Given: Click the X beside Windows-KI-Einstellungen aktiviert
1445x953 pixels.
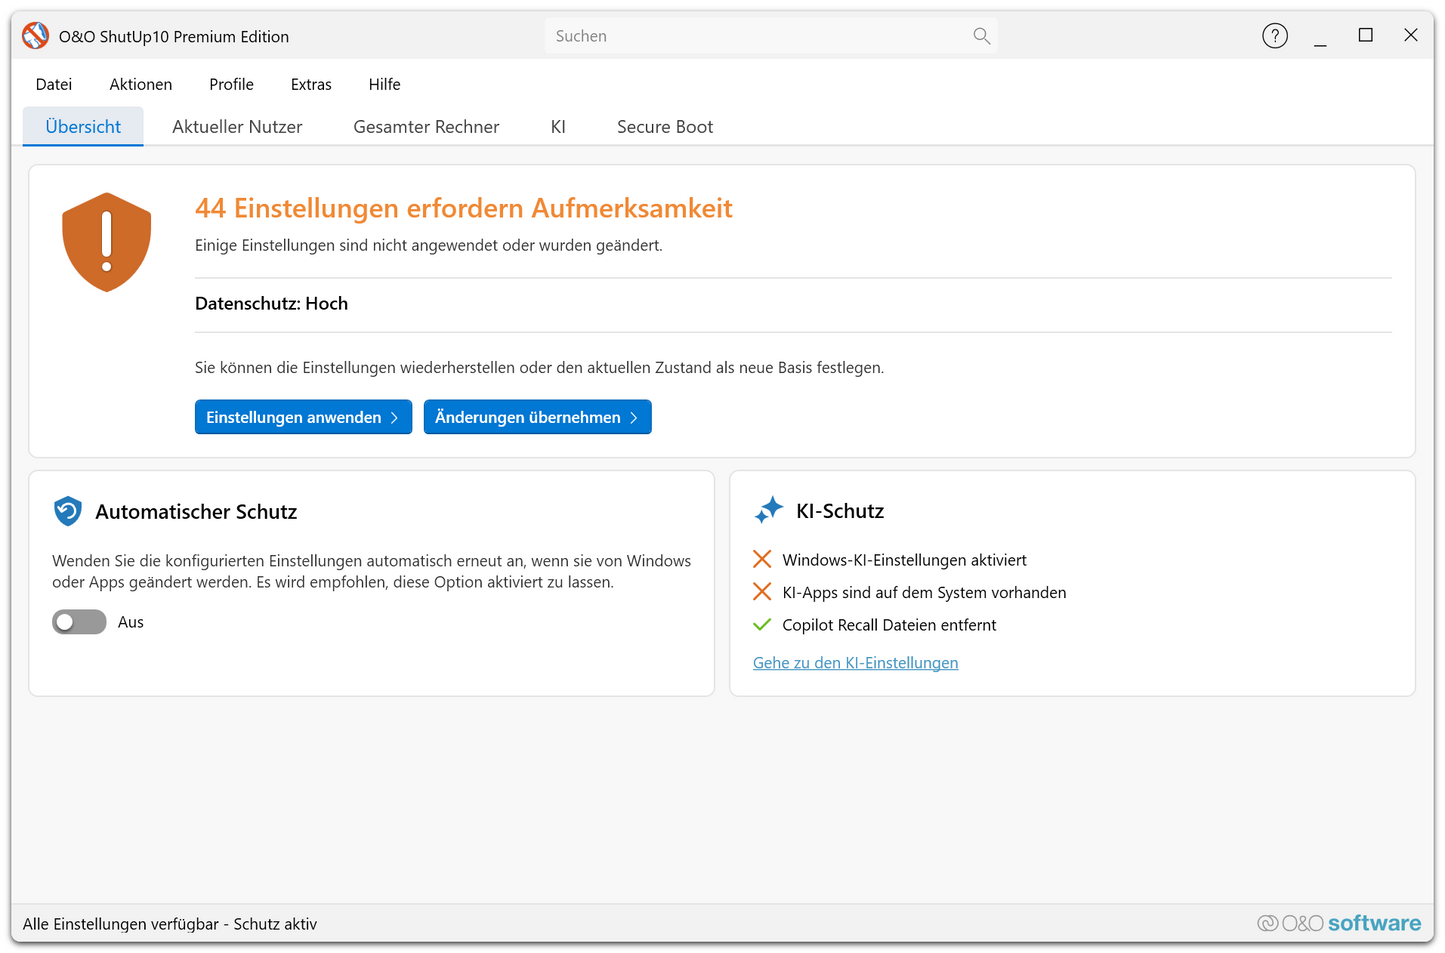Looking at the screenshot, I should [x=762, y=559].
